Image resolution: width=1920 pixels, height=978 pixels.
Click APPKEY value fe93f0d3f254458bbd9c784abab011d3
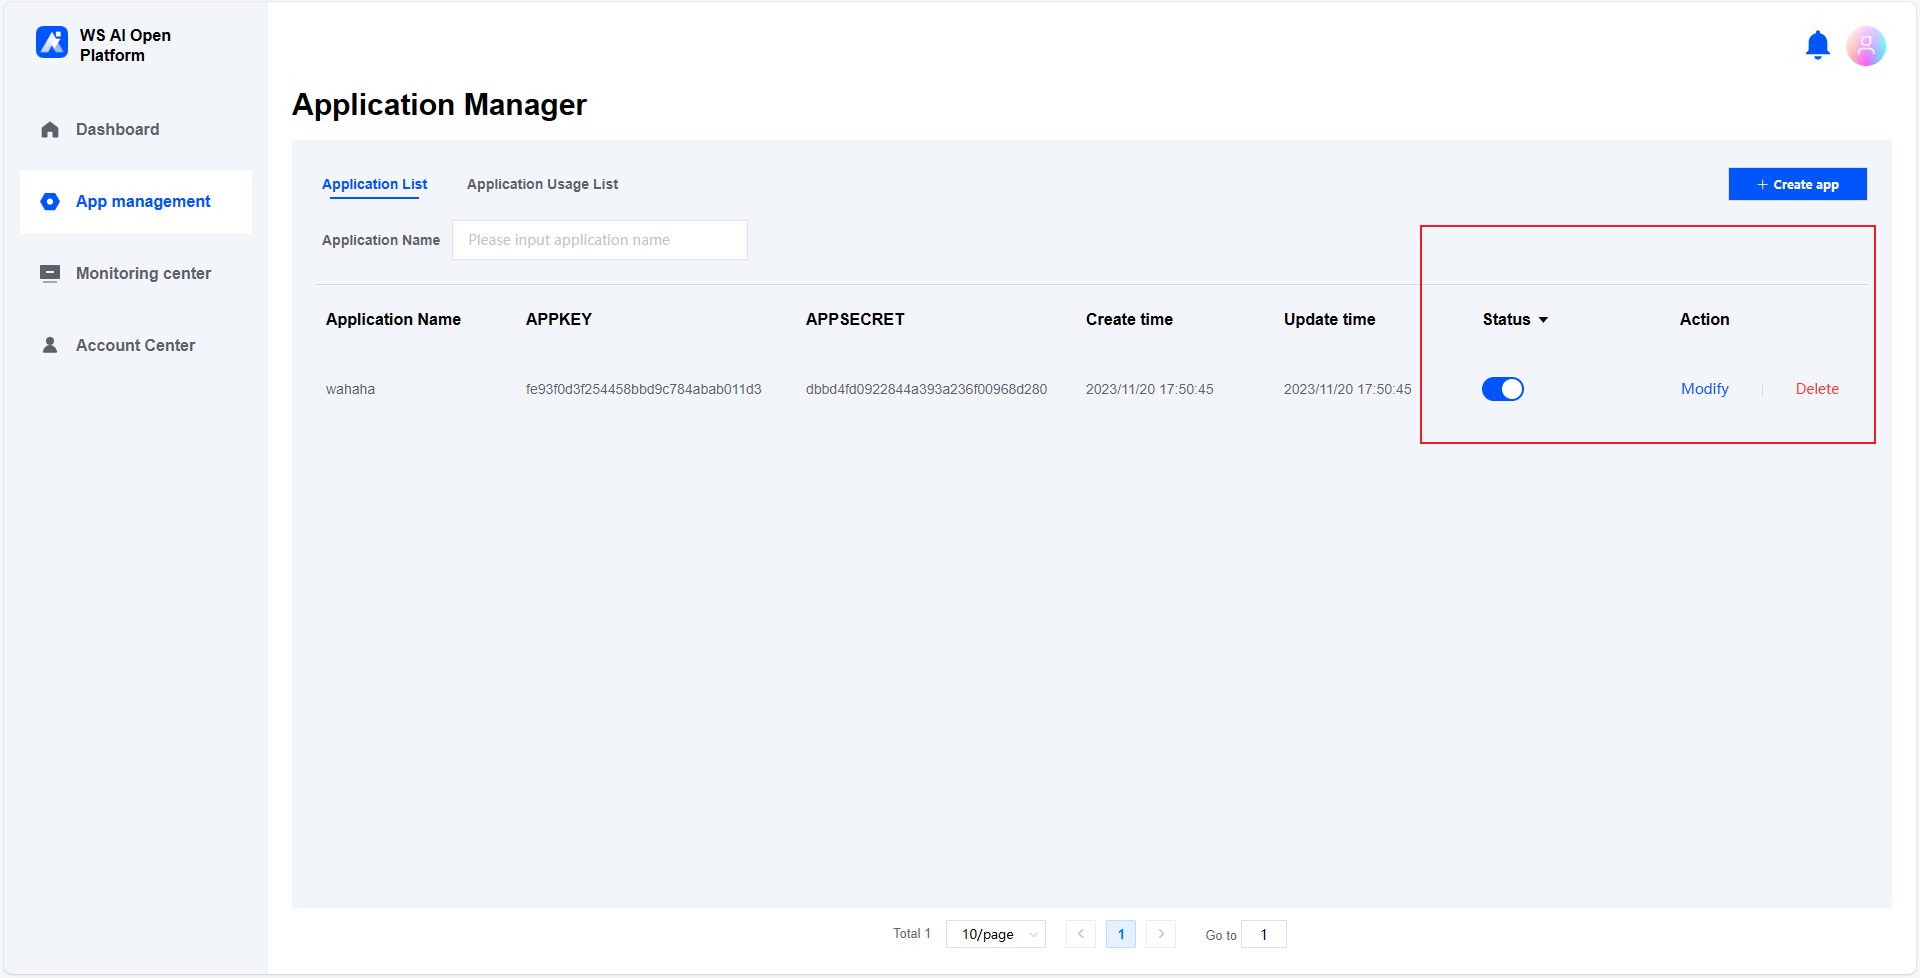(x=643, y=389)
